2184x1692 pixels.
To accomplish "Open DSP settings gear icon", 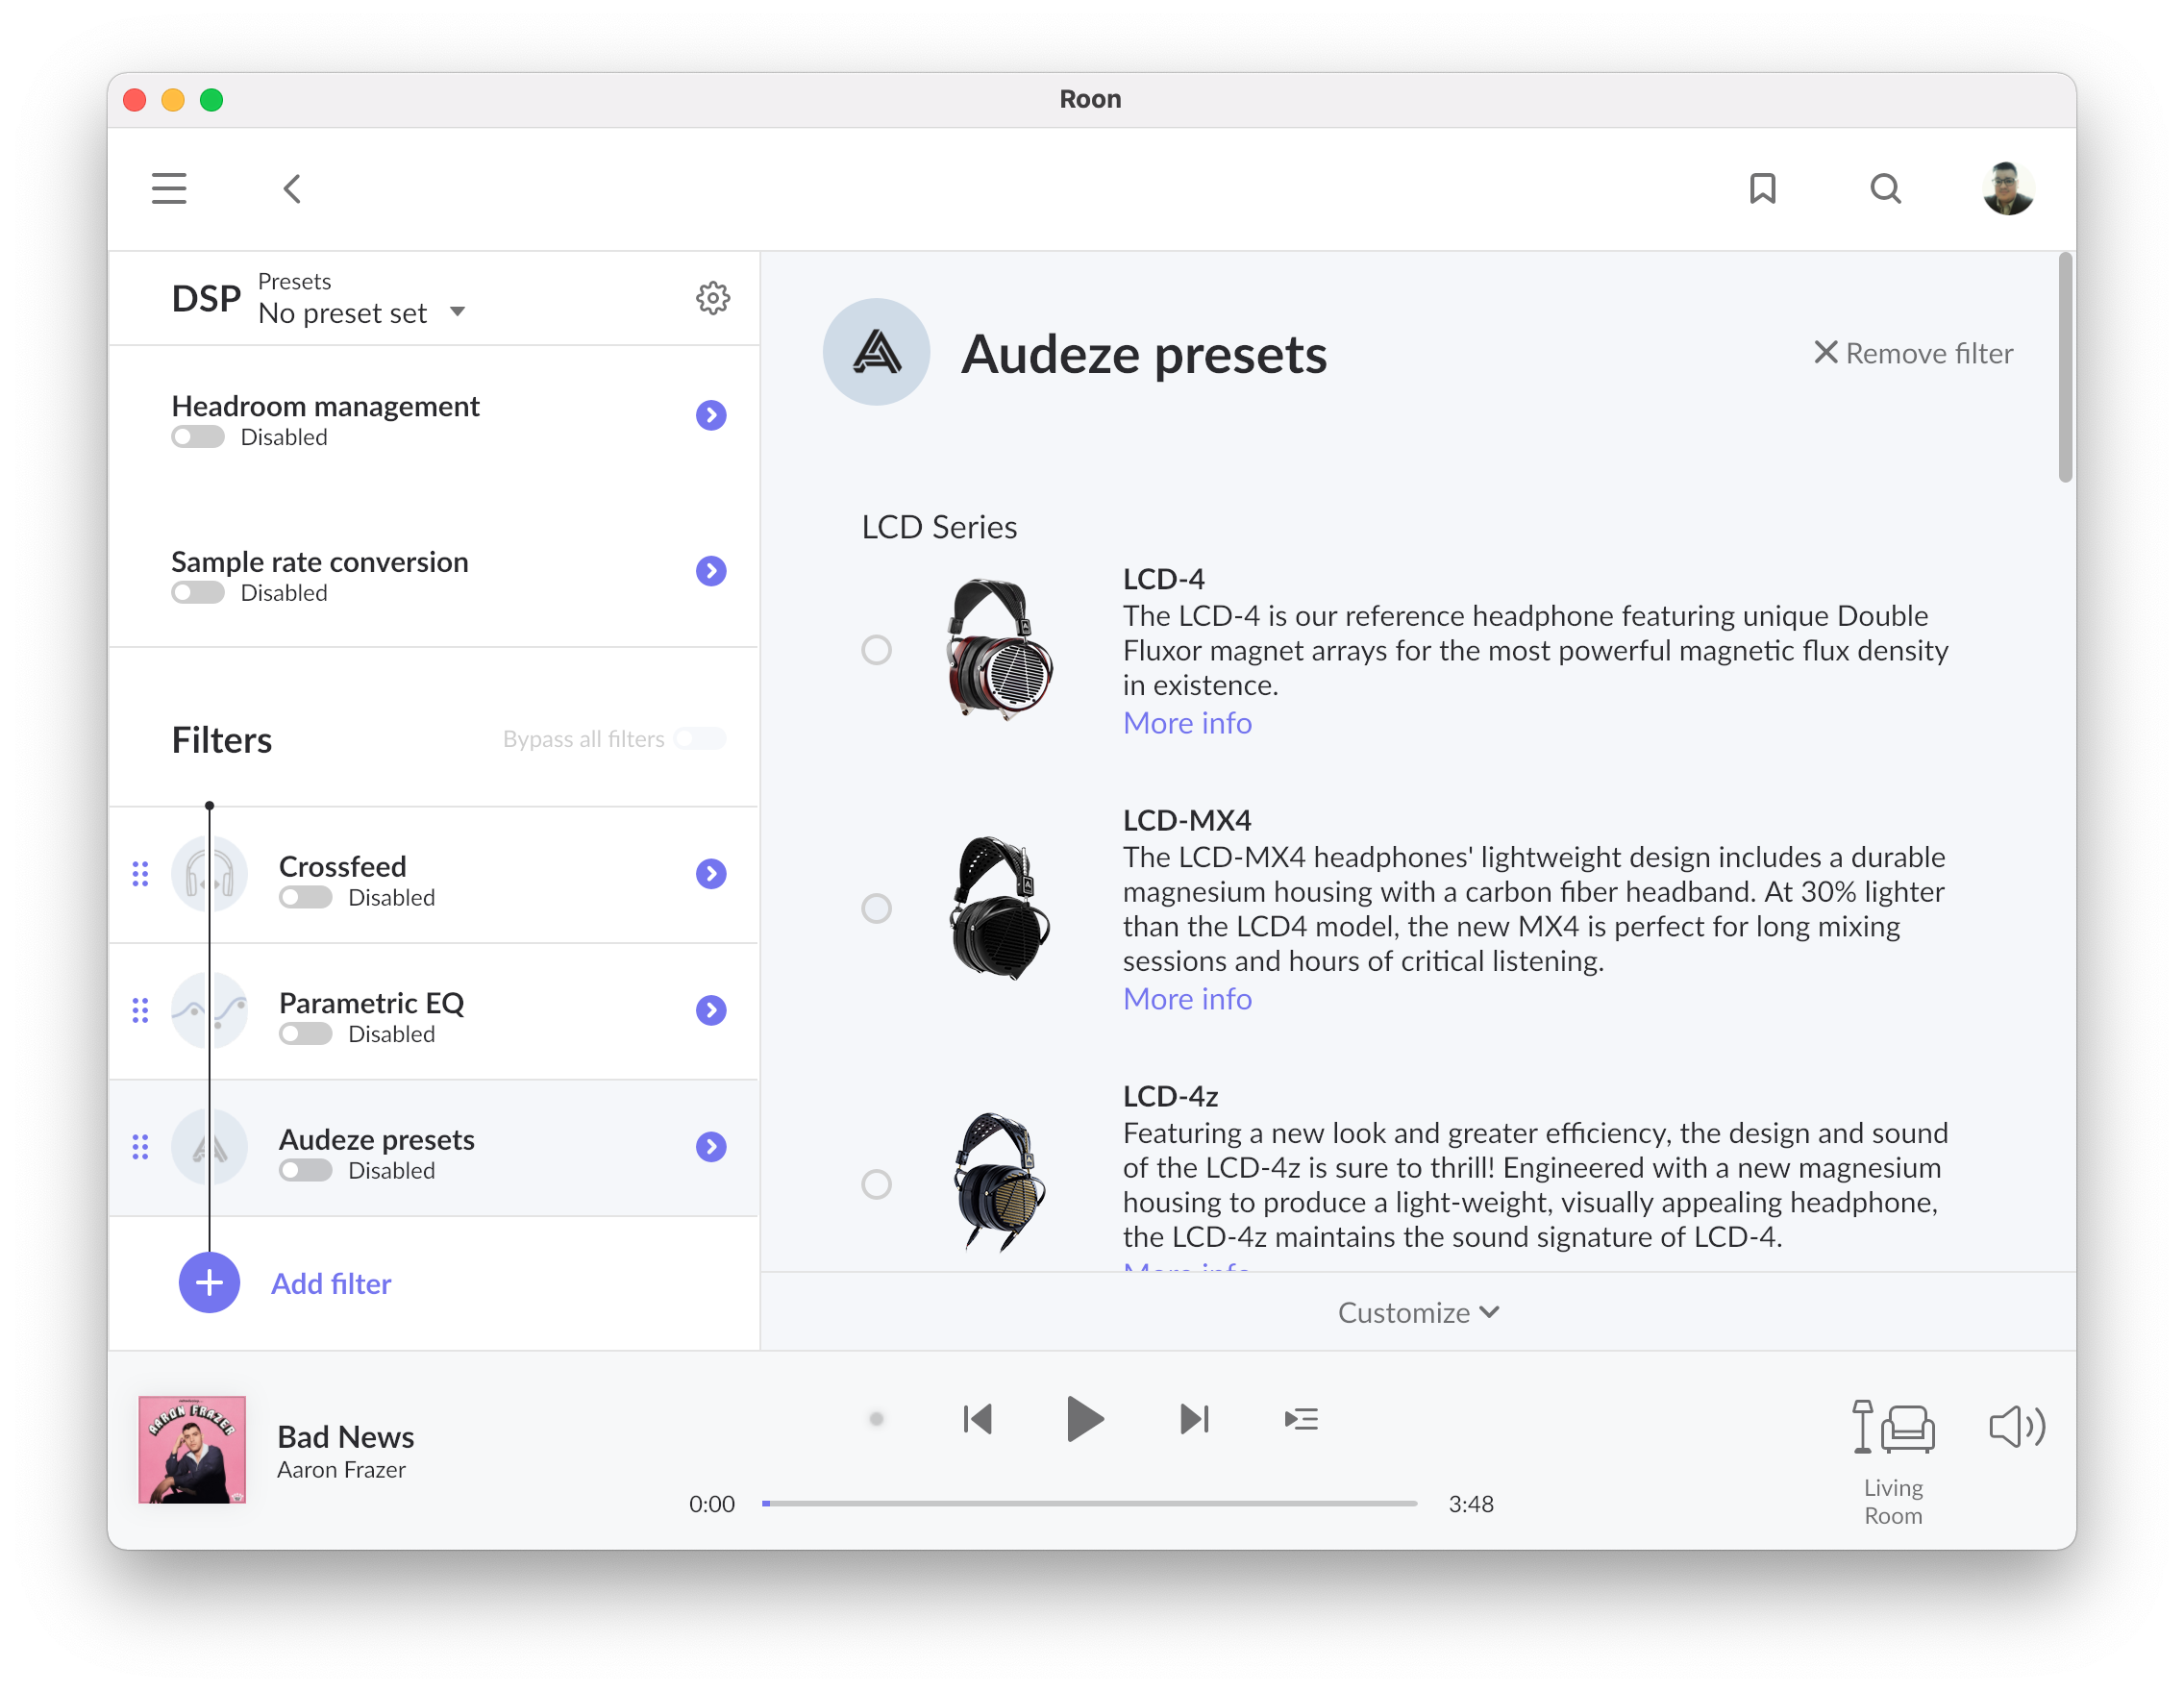I will (712, 298).
